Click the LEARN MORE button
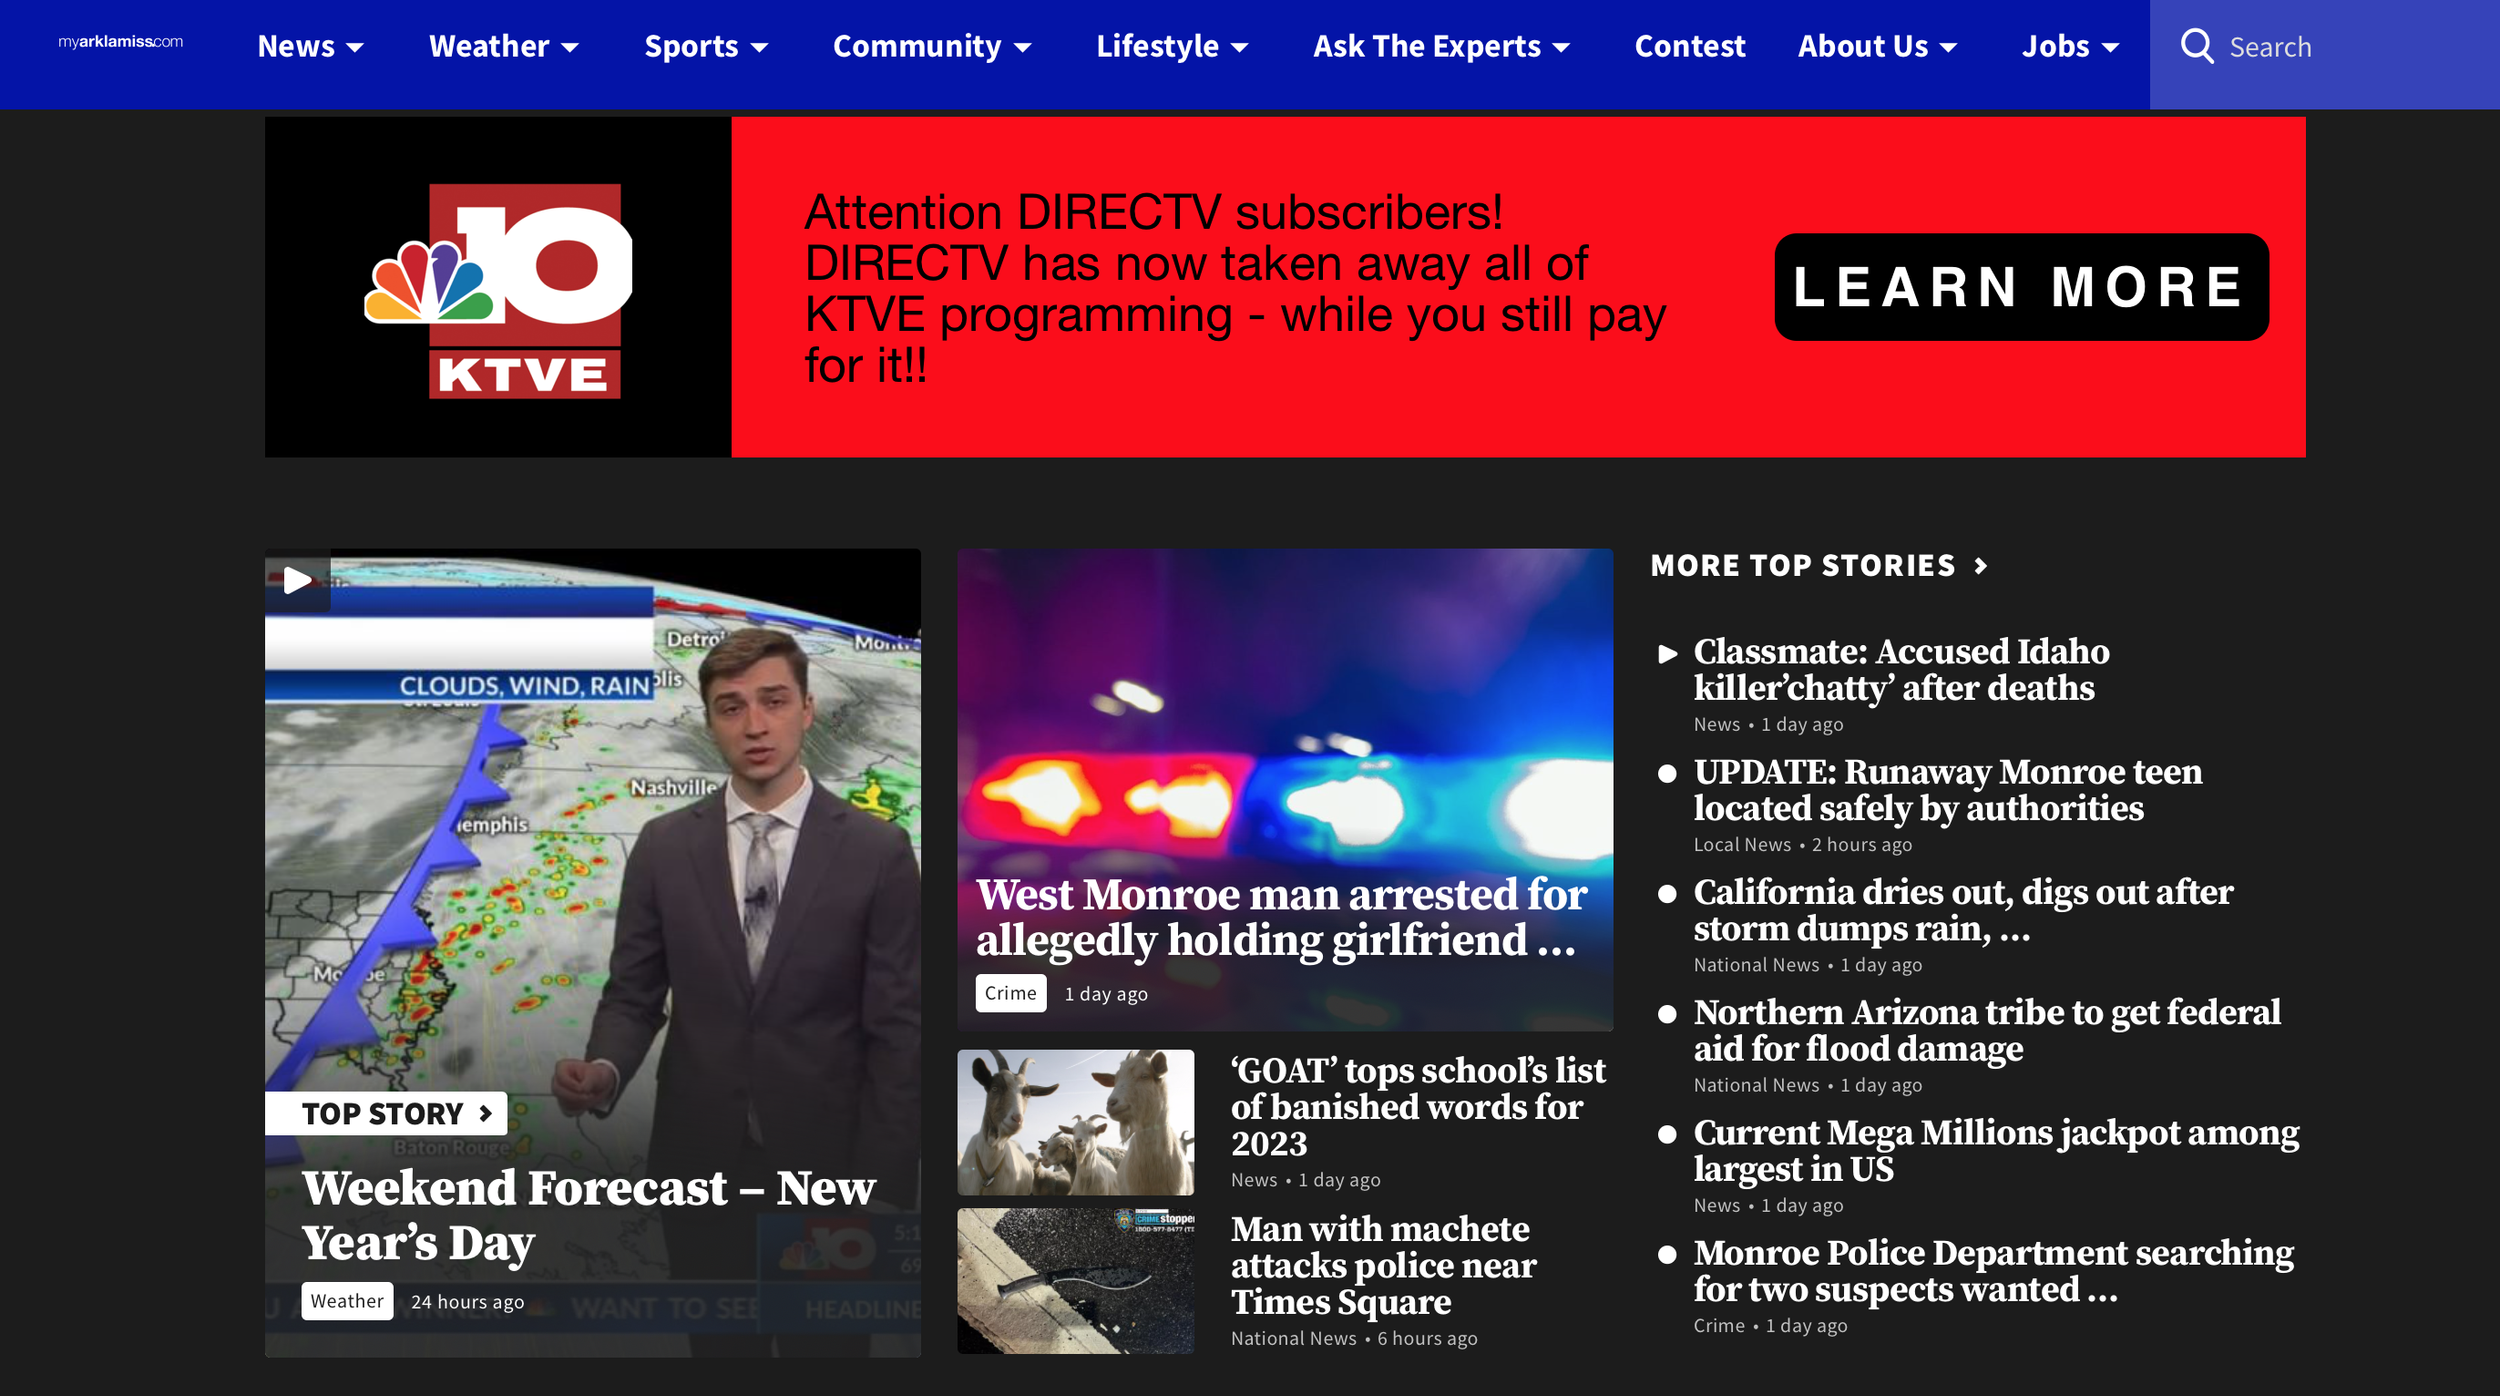The width and height of the screenshot is (2500, 1396). coord(2021,287)
